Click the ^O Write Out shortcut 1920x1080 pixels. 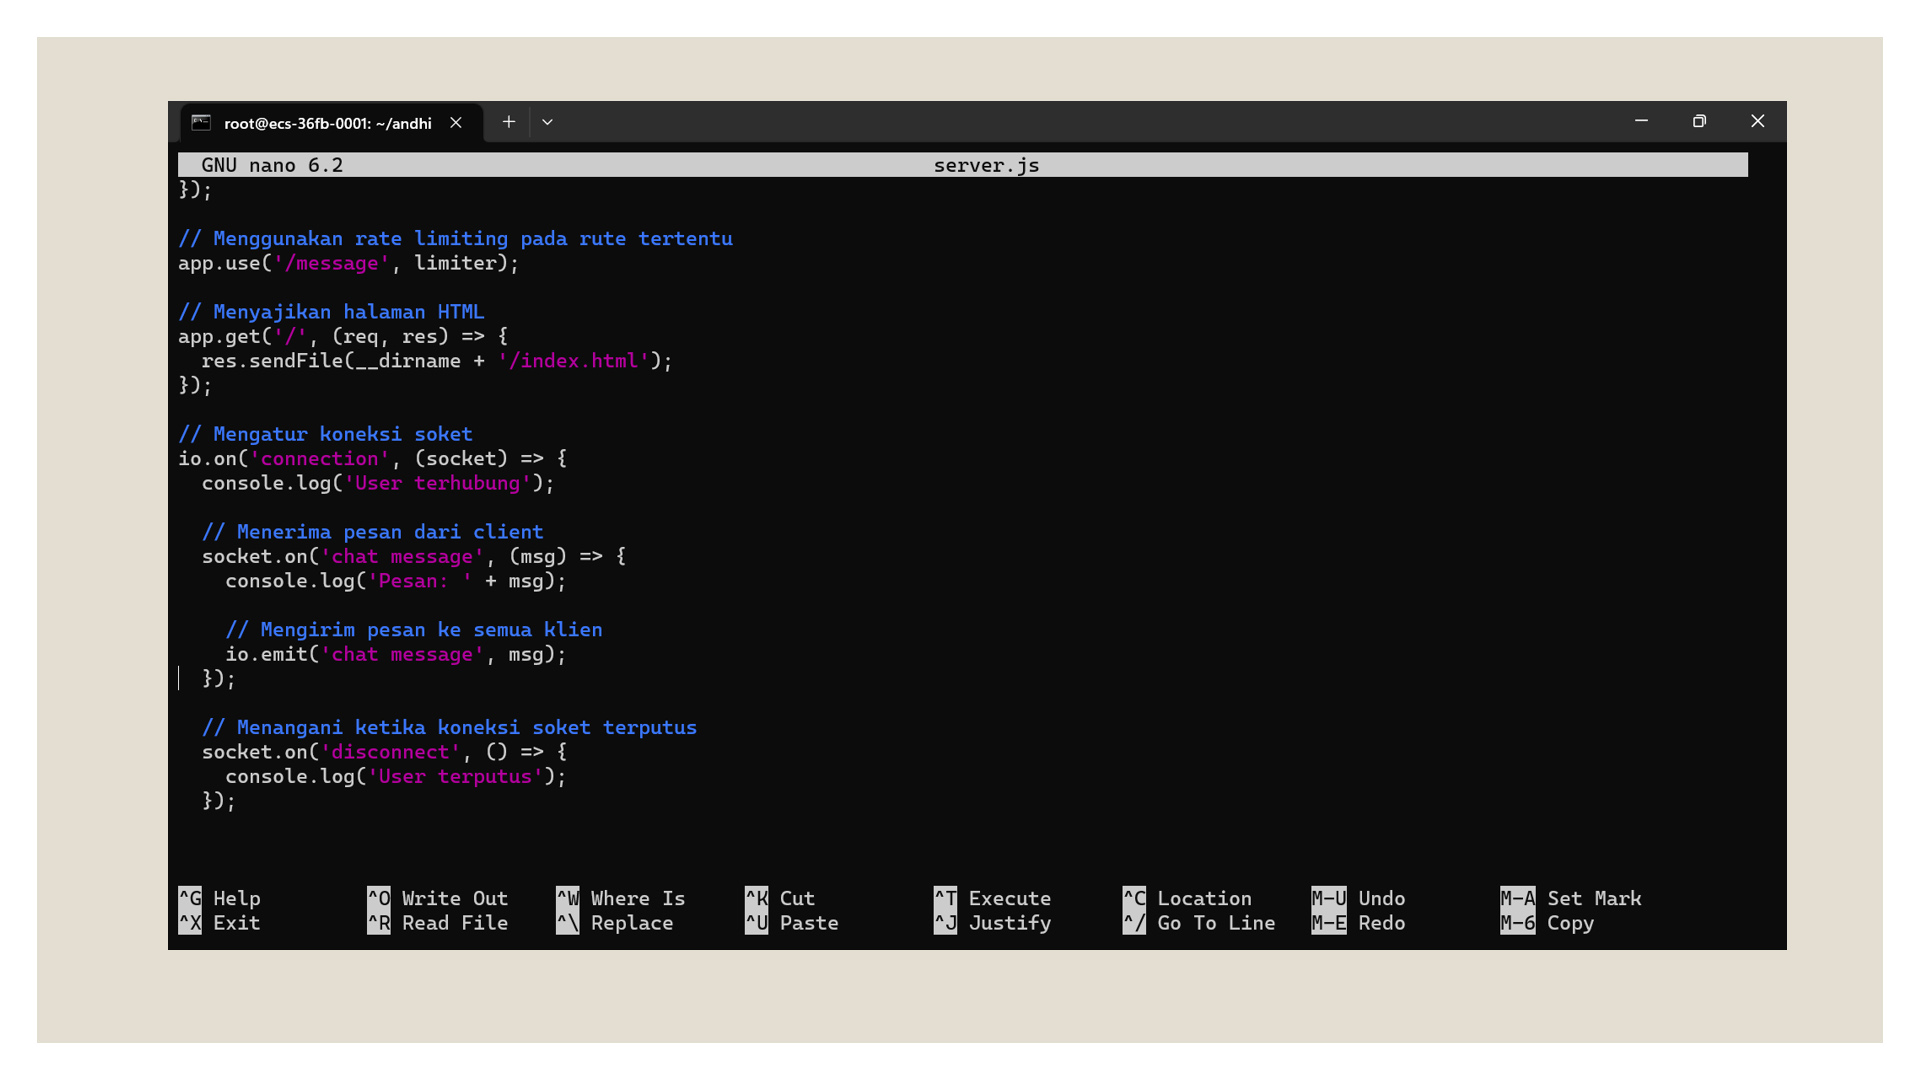(x=438, y=898)
